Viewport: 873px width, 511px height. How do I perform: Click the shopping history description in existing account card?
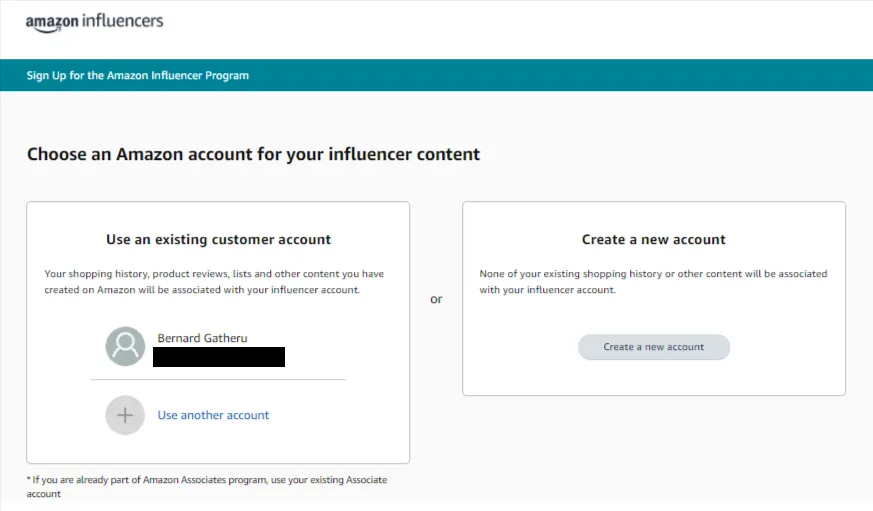coord(214,282)
